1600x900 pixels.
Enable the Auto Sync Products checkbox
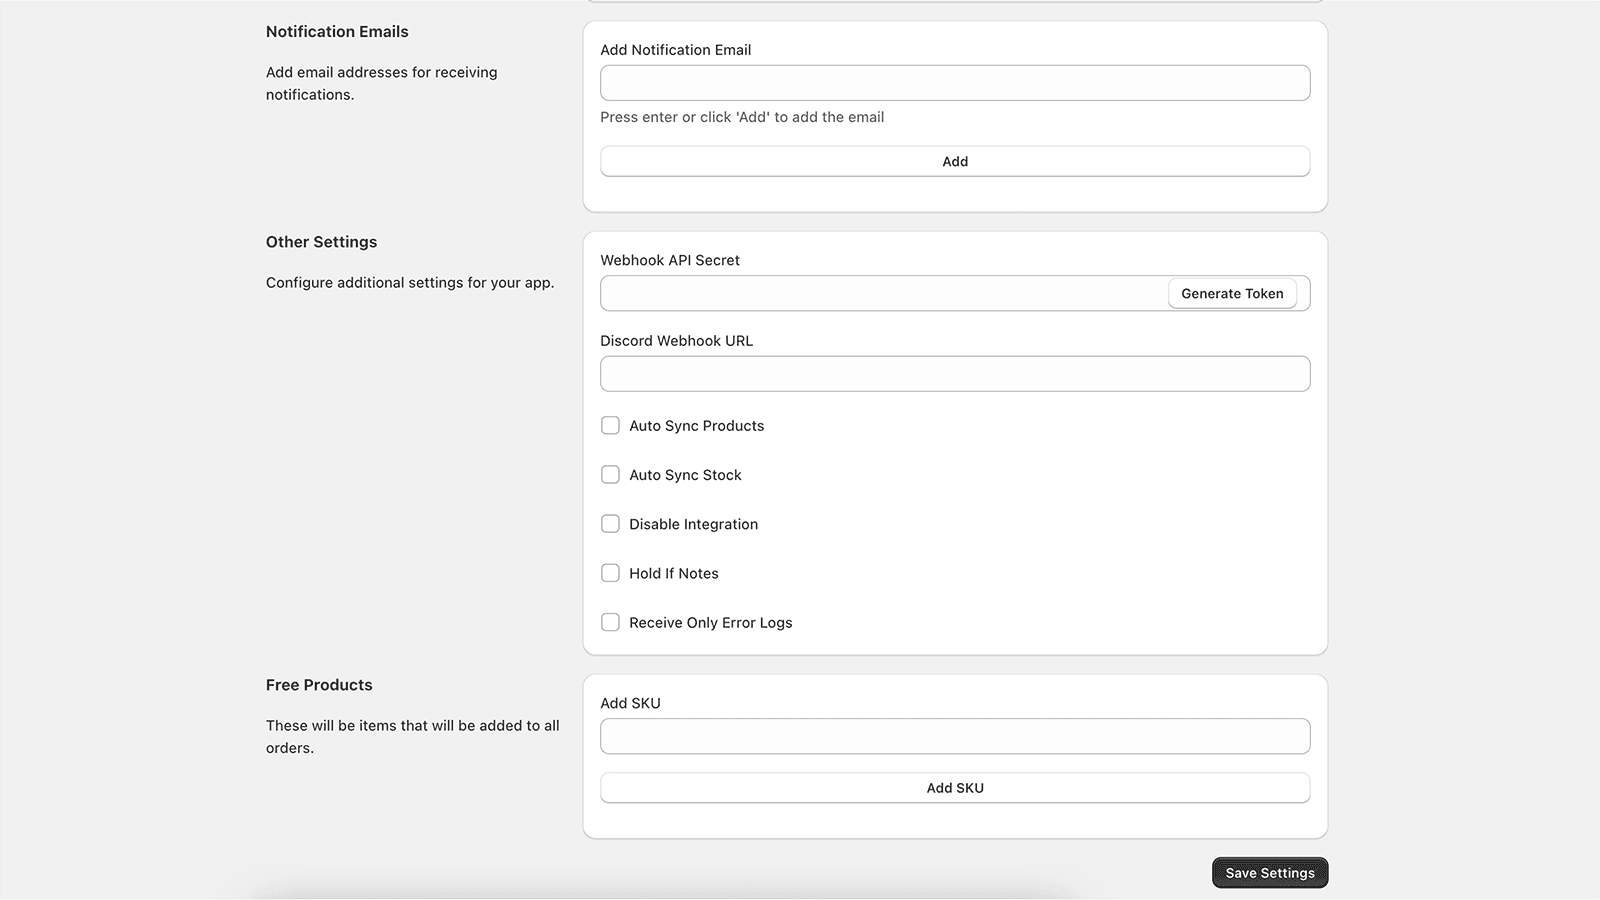(x=610, y=426)
